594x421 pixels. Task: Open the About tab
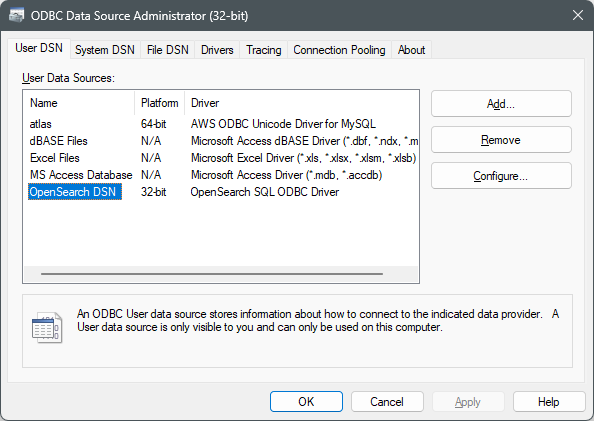tap(411, 50)
